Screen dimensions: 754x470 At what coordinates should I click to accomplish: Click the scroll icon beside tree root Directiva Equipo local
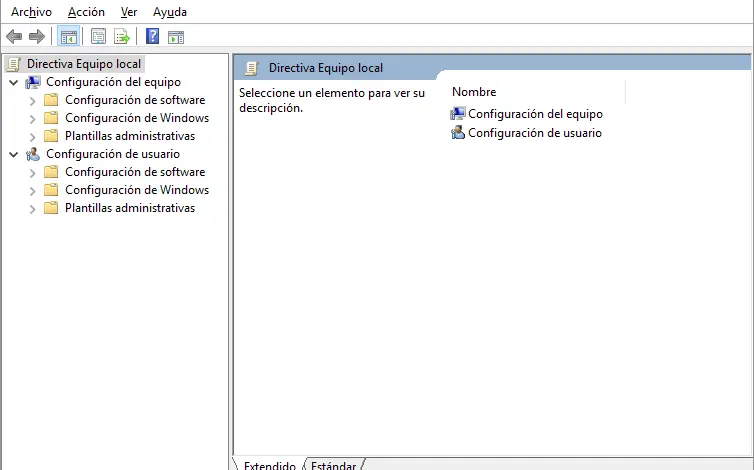pyautogui.click(x=13, y=64)
